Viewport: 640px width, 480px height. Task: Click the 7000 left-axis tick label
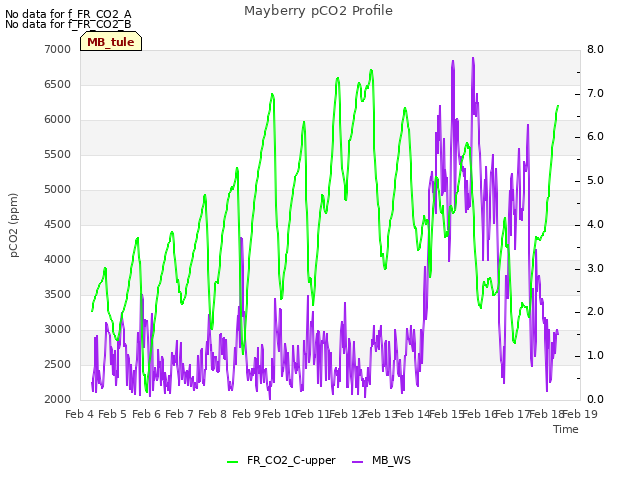coord(58,49)
